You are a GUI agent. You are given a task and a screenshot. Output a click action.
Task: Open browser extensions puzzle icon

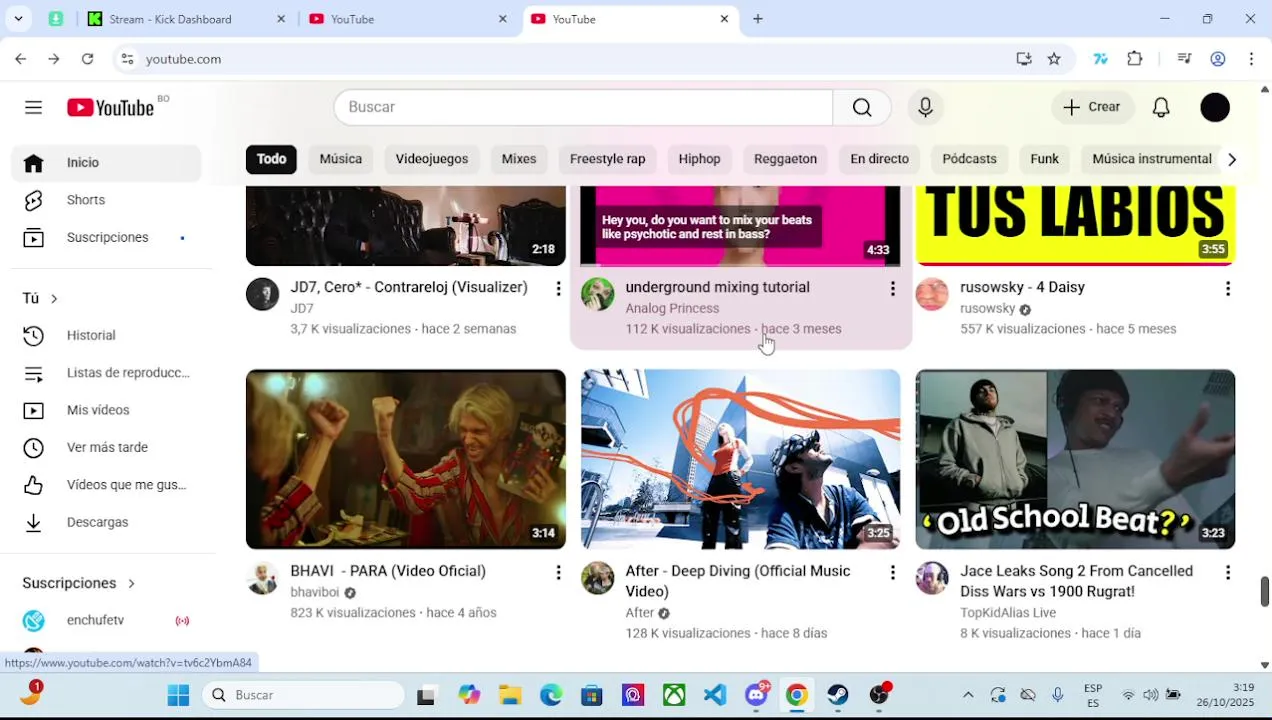(1135, 59)
